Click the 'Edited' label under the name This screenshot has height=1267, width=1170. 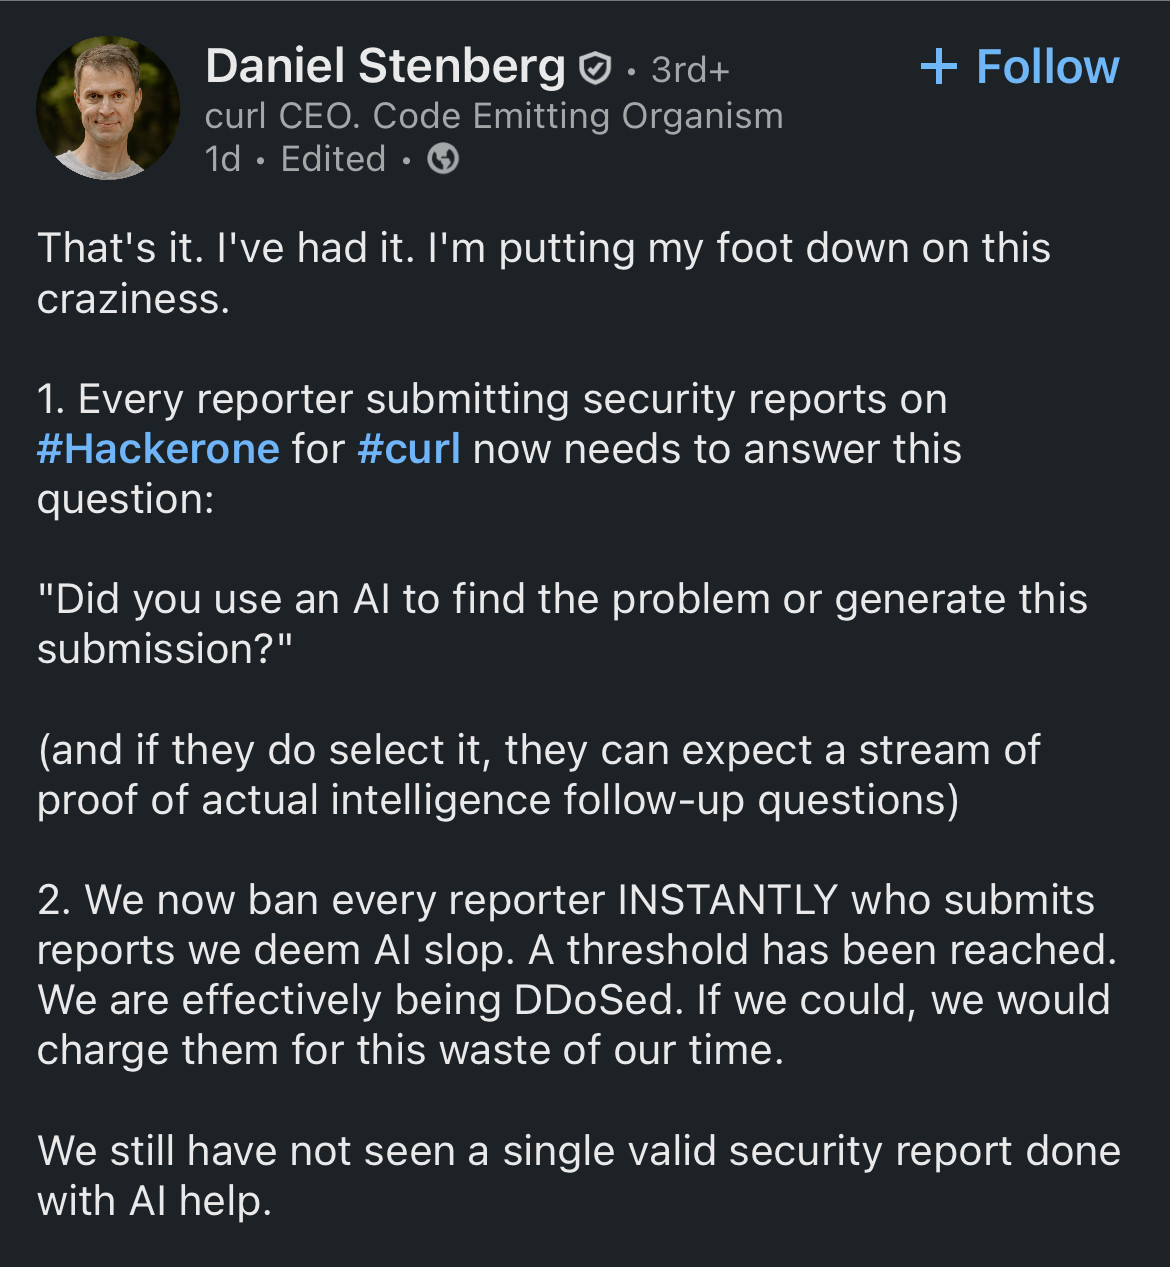coord(333,159)
